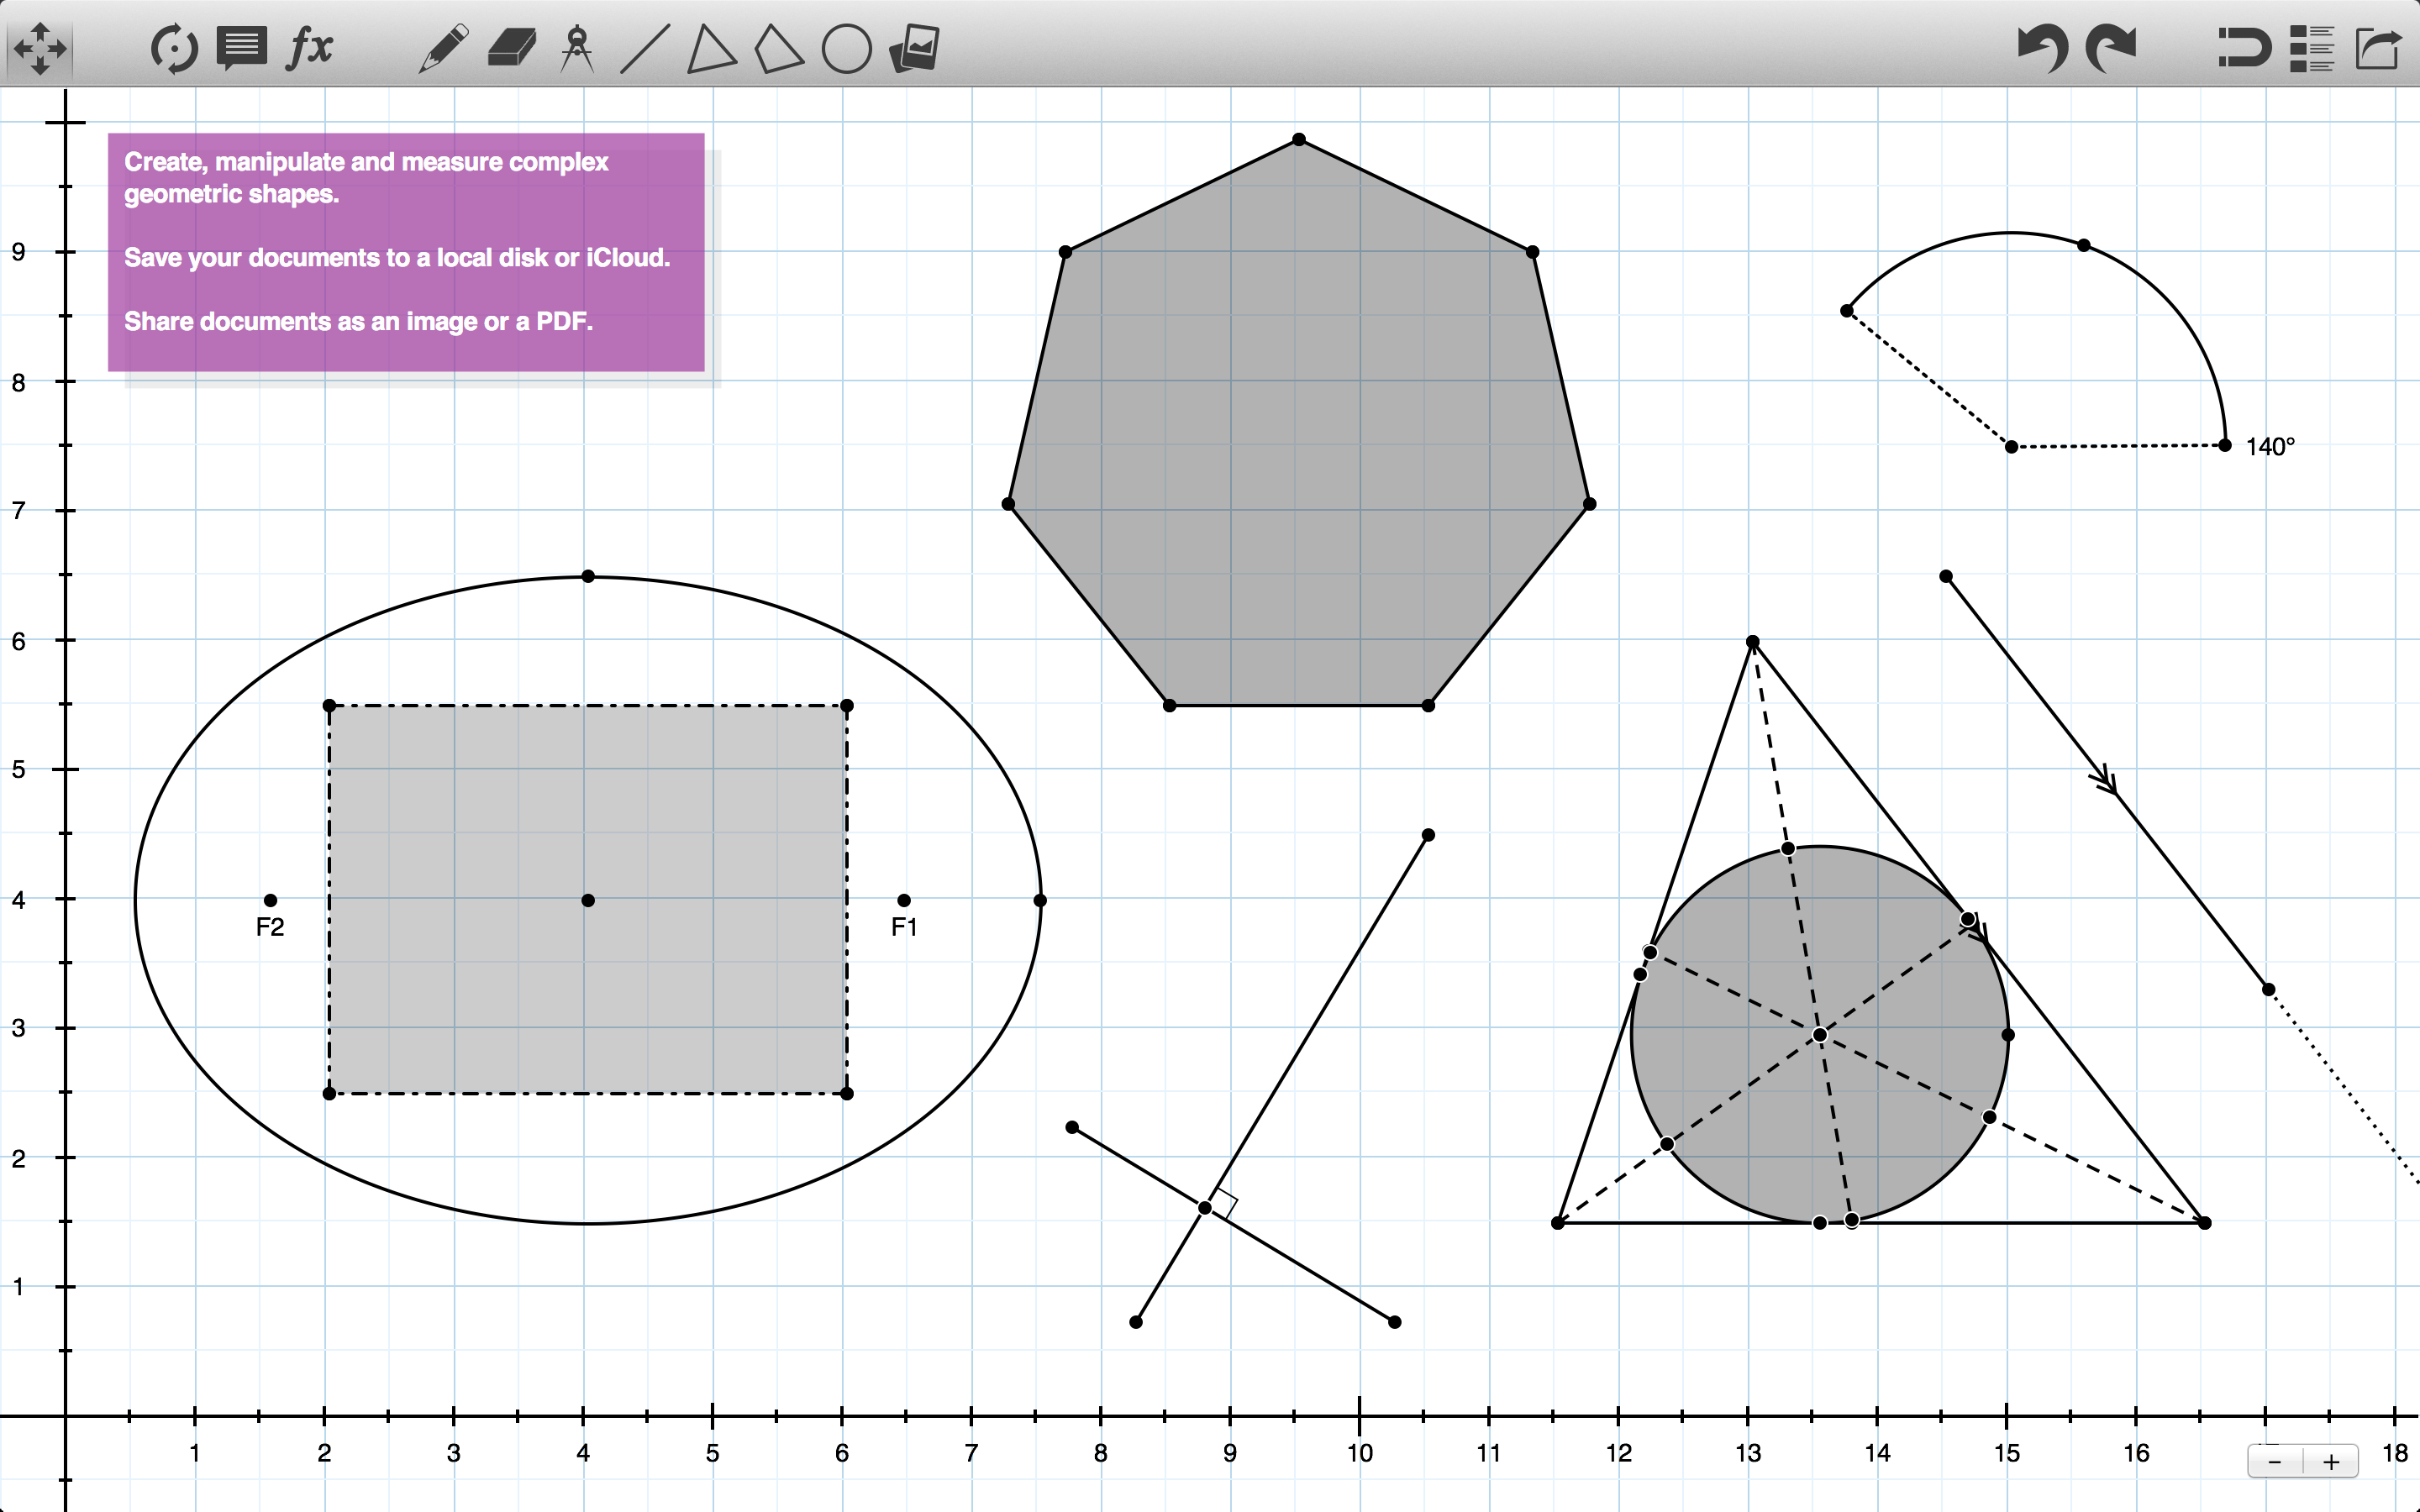Zoom in with the plus button
This screenshot has width=2420, height=1512.
click(2331, 1462)
